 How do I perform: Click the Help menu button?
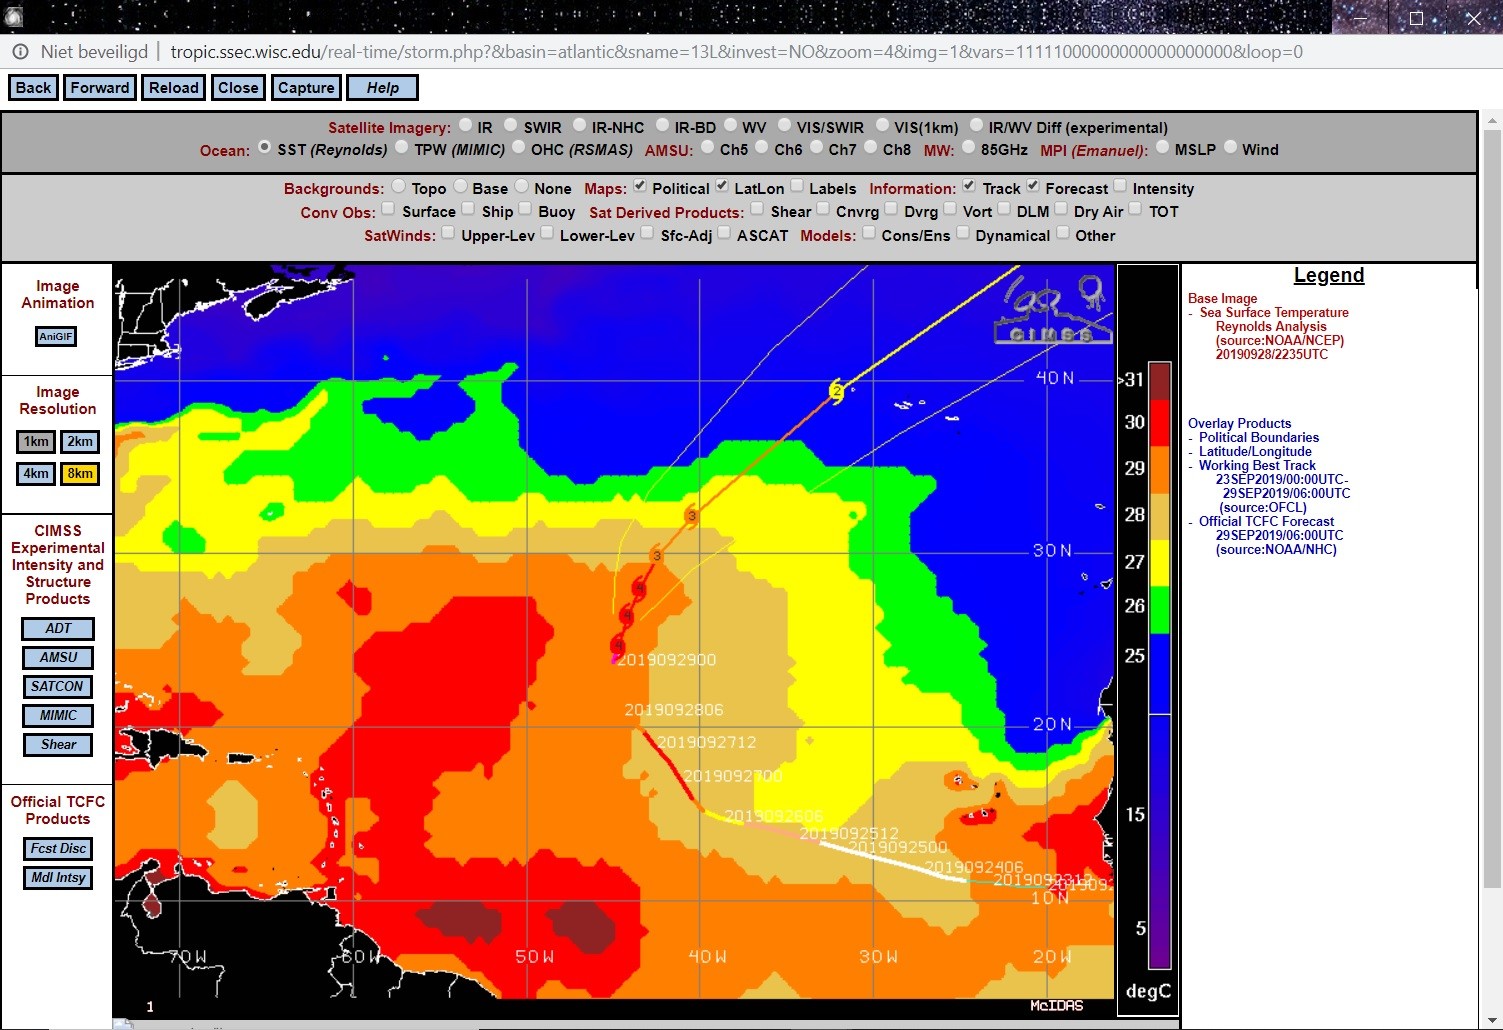point(382,88)
